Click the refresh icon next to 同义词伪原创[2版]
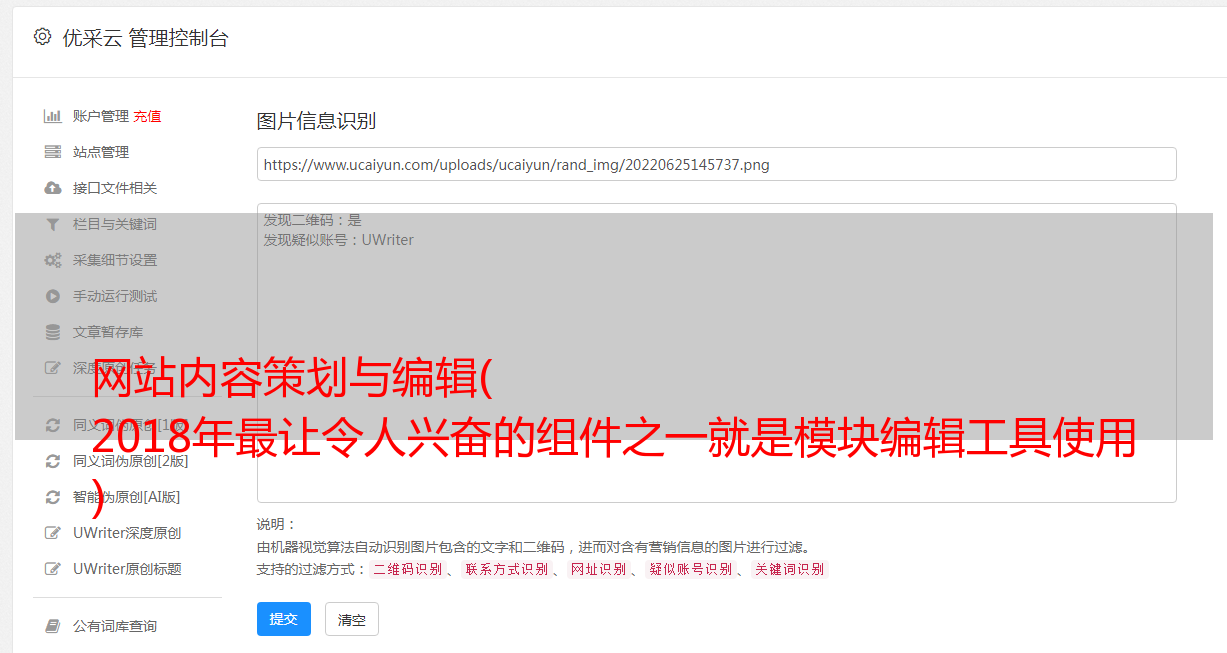The height and width of the screenshot is (653, 1227). 53,461
